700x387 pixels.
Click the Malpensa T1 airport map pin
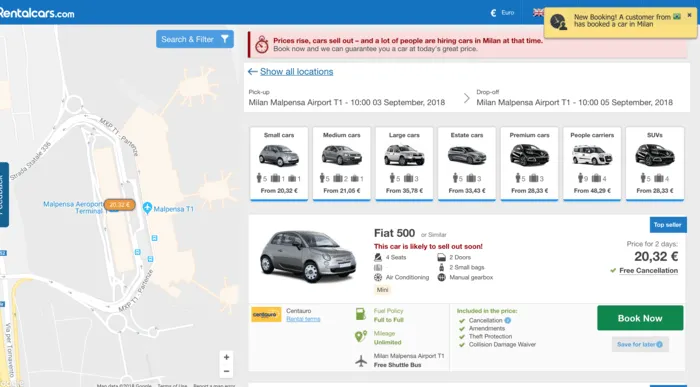point(147,208)
